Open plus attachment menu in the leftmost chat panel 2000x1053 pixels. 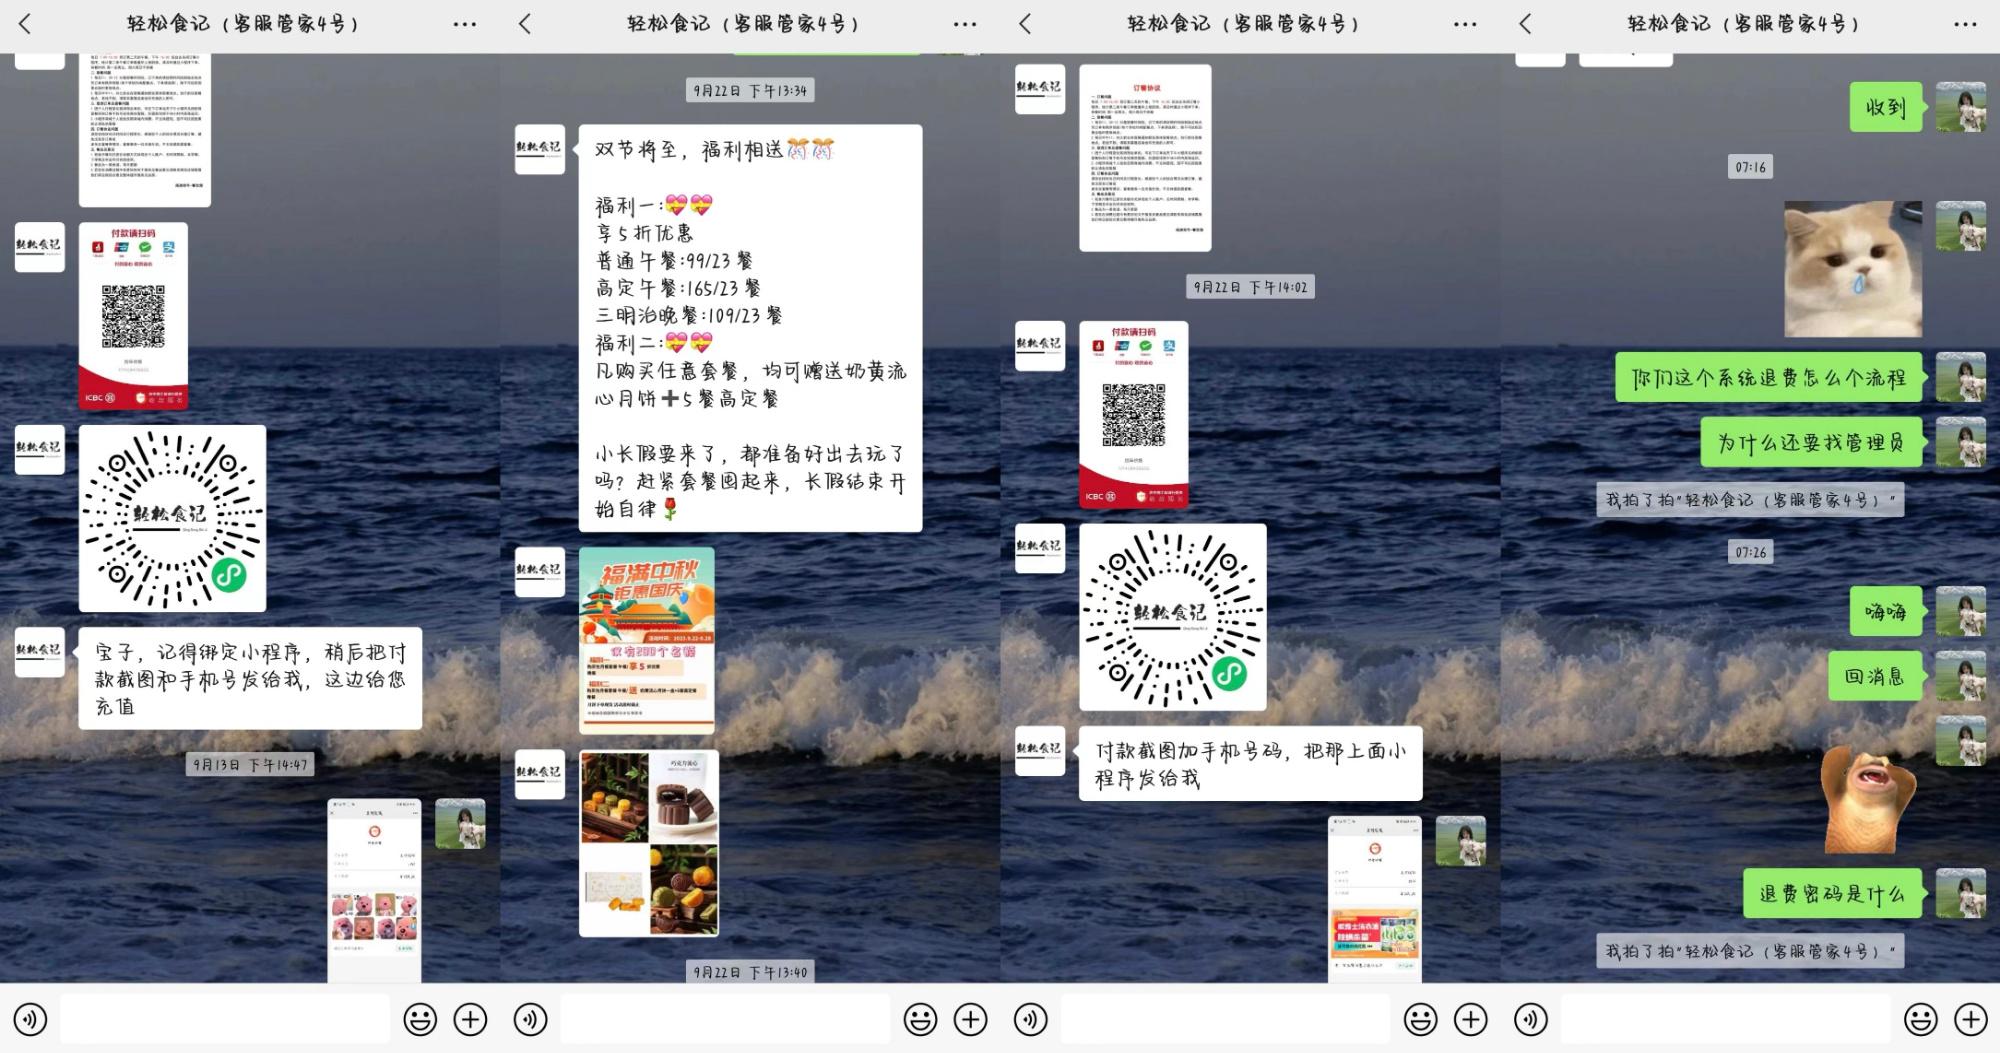[470, 1019]
